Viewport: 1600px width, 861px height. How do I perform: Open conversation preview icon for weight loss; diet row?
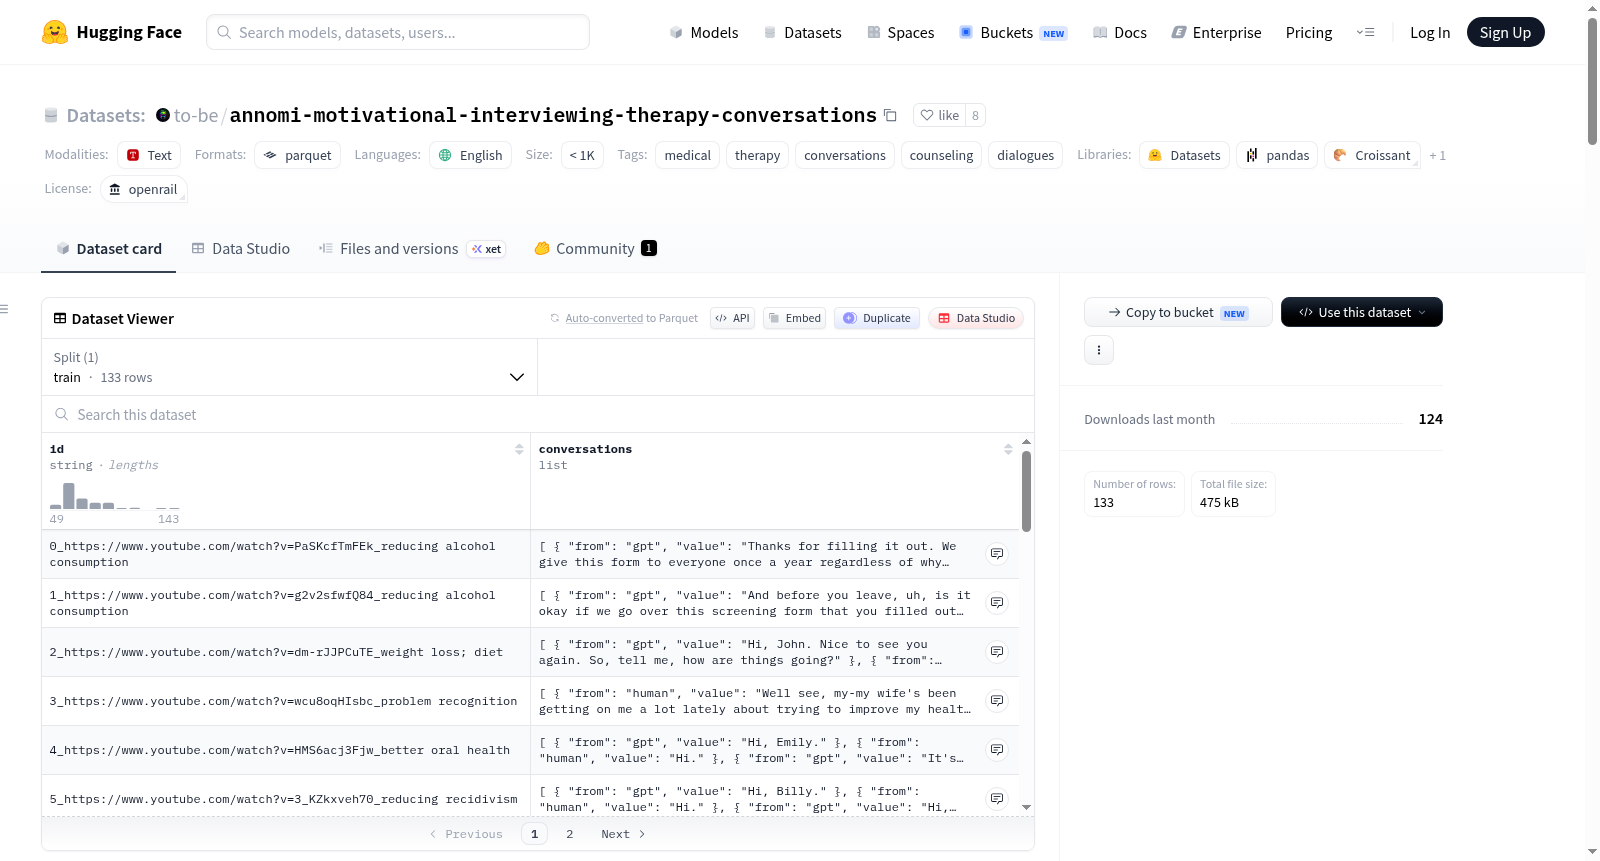pyautogui.click(x=997, y=652)
